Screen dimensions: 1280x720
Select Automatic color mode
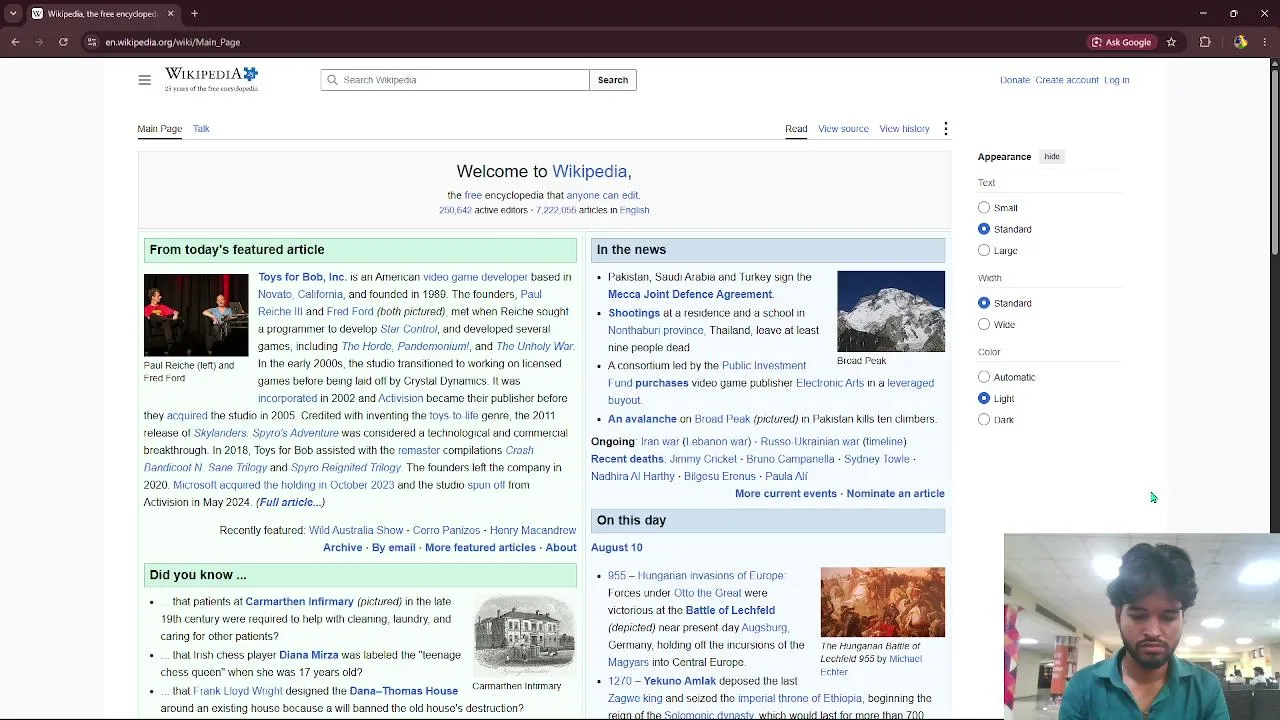(984, 377)
